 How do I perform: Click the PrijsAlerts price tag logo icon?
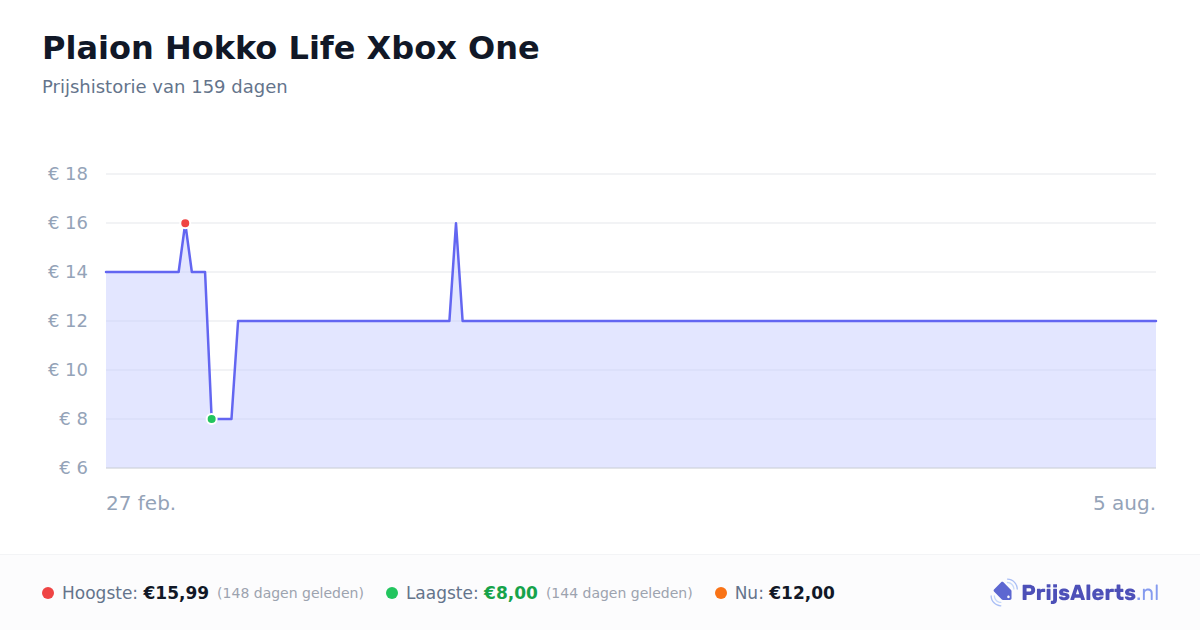[1003, 593]
